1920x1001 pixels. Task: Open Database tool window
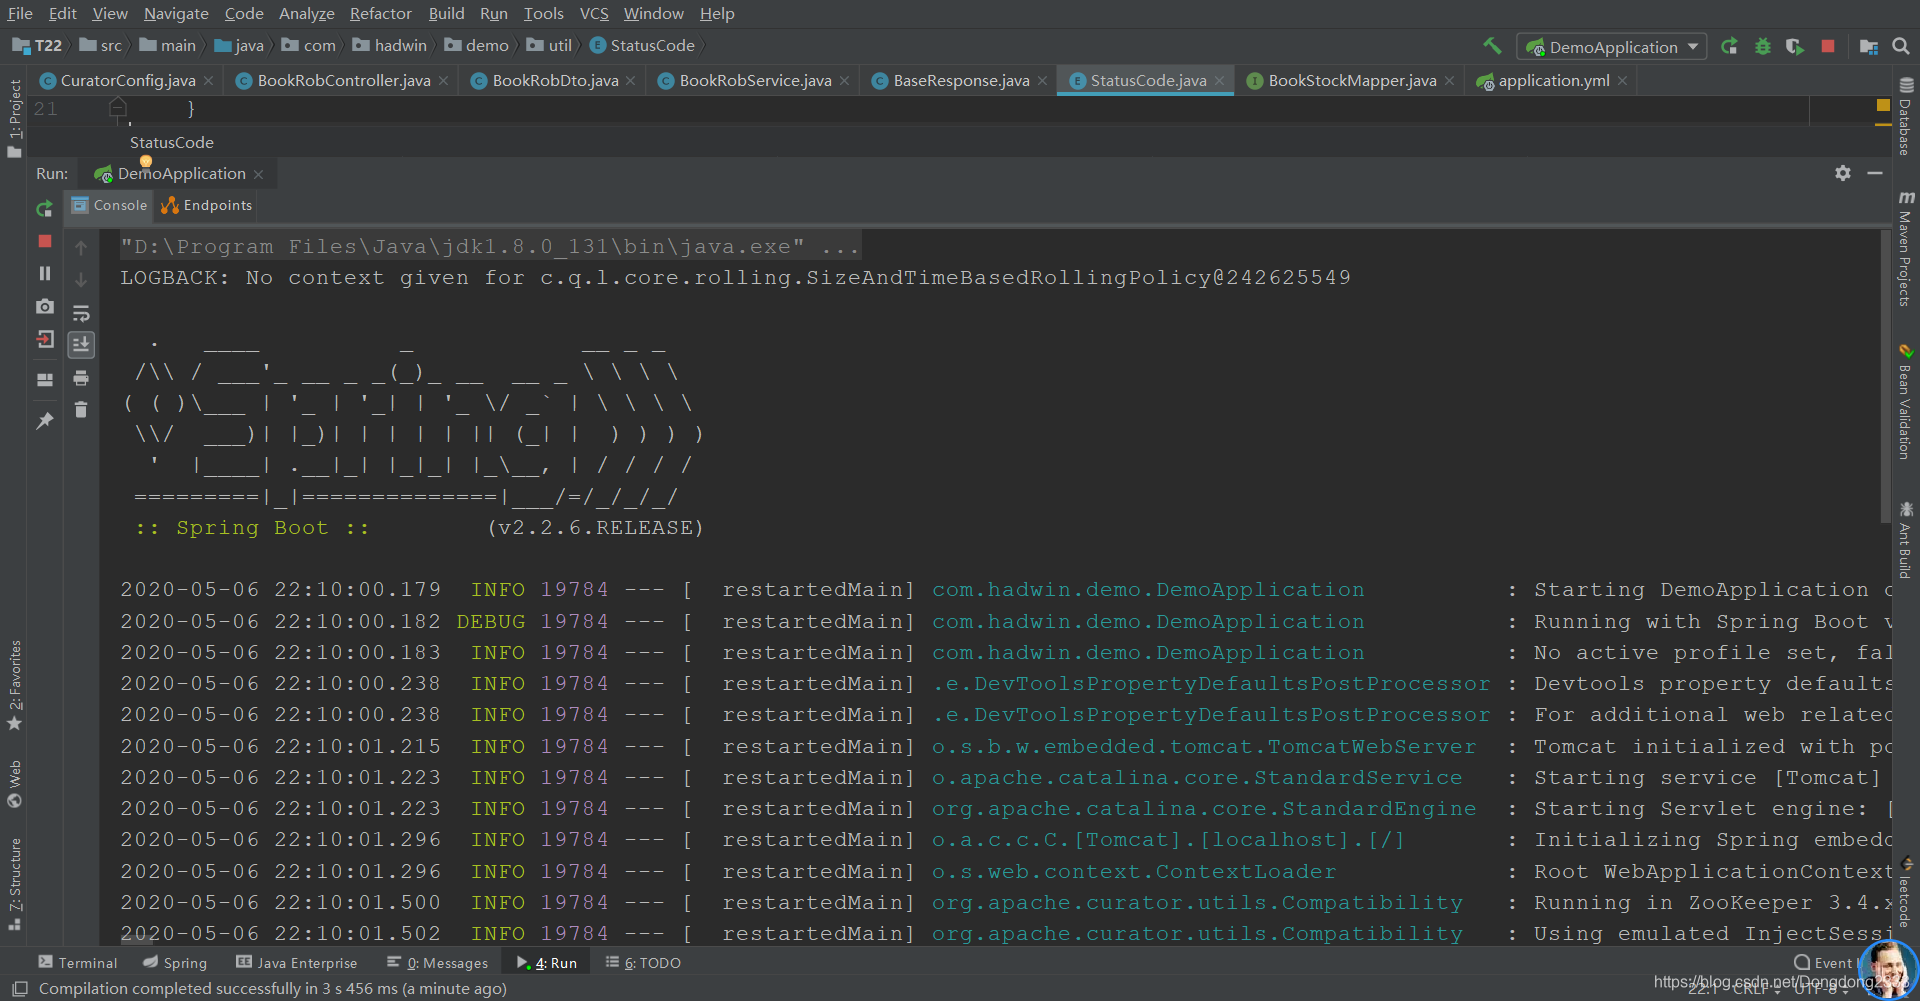click(x=1906, y=116)
